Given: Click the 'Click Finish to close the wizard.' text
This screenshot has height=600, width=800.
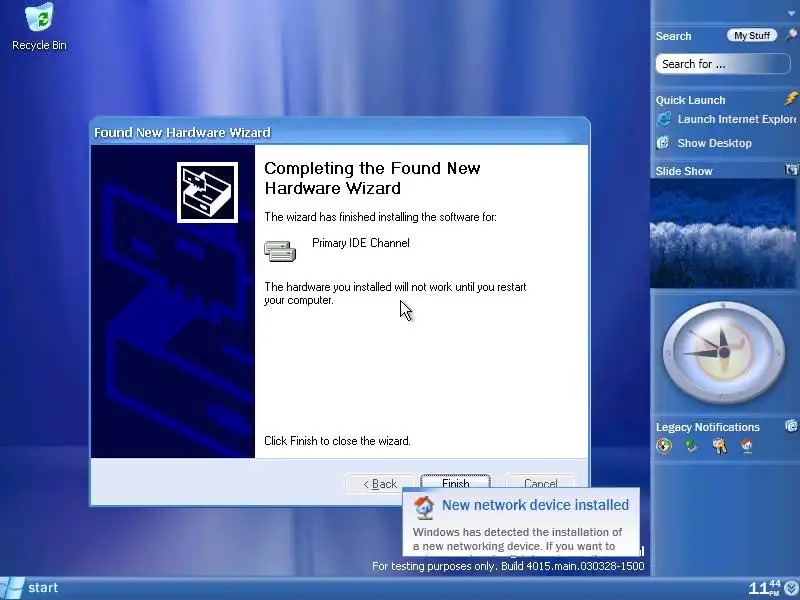Looking at the screenshot, I should 337,441.
